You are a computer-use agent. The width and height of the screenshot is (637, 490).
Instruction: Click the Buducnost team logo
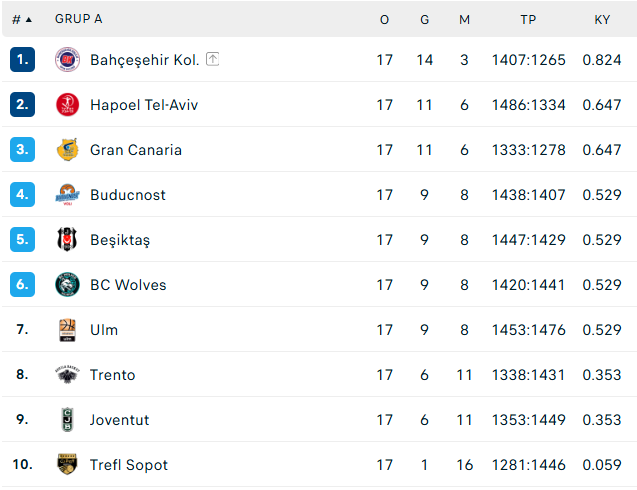click(67, 195)
